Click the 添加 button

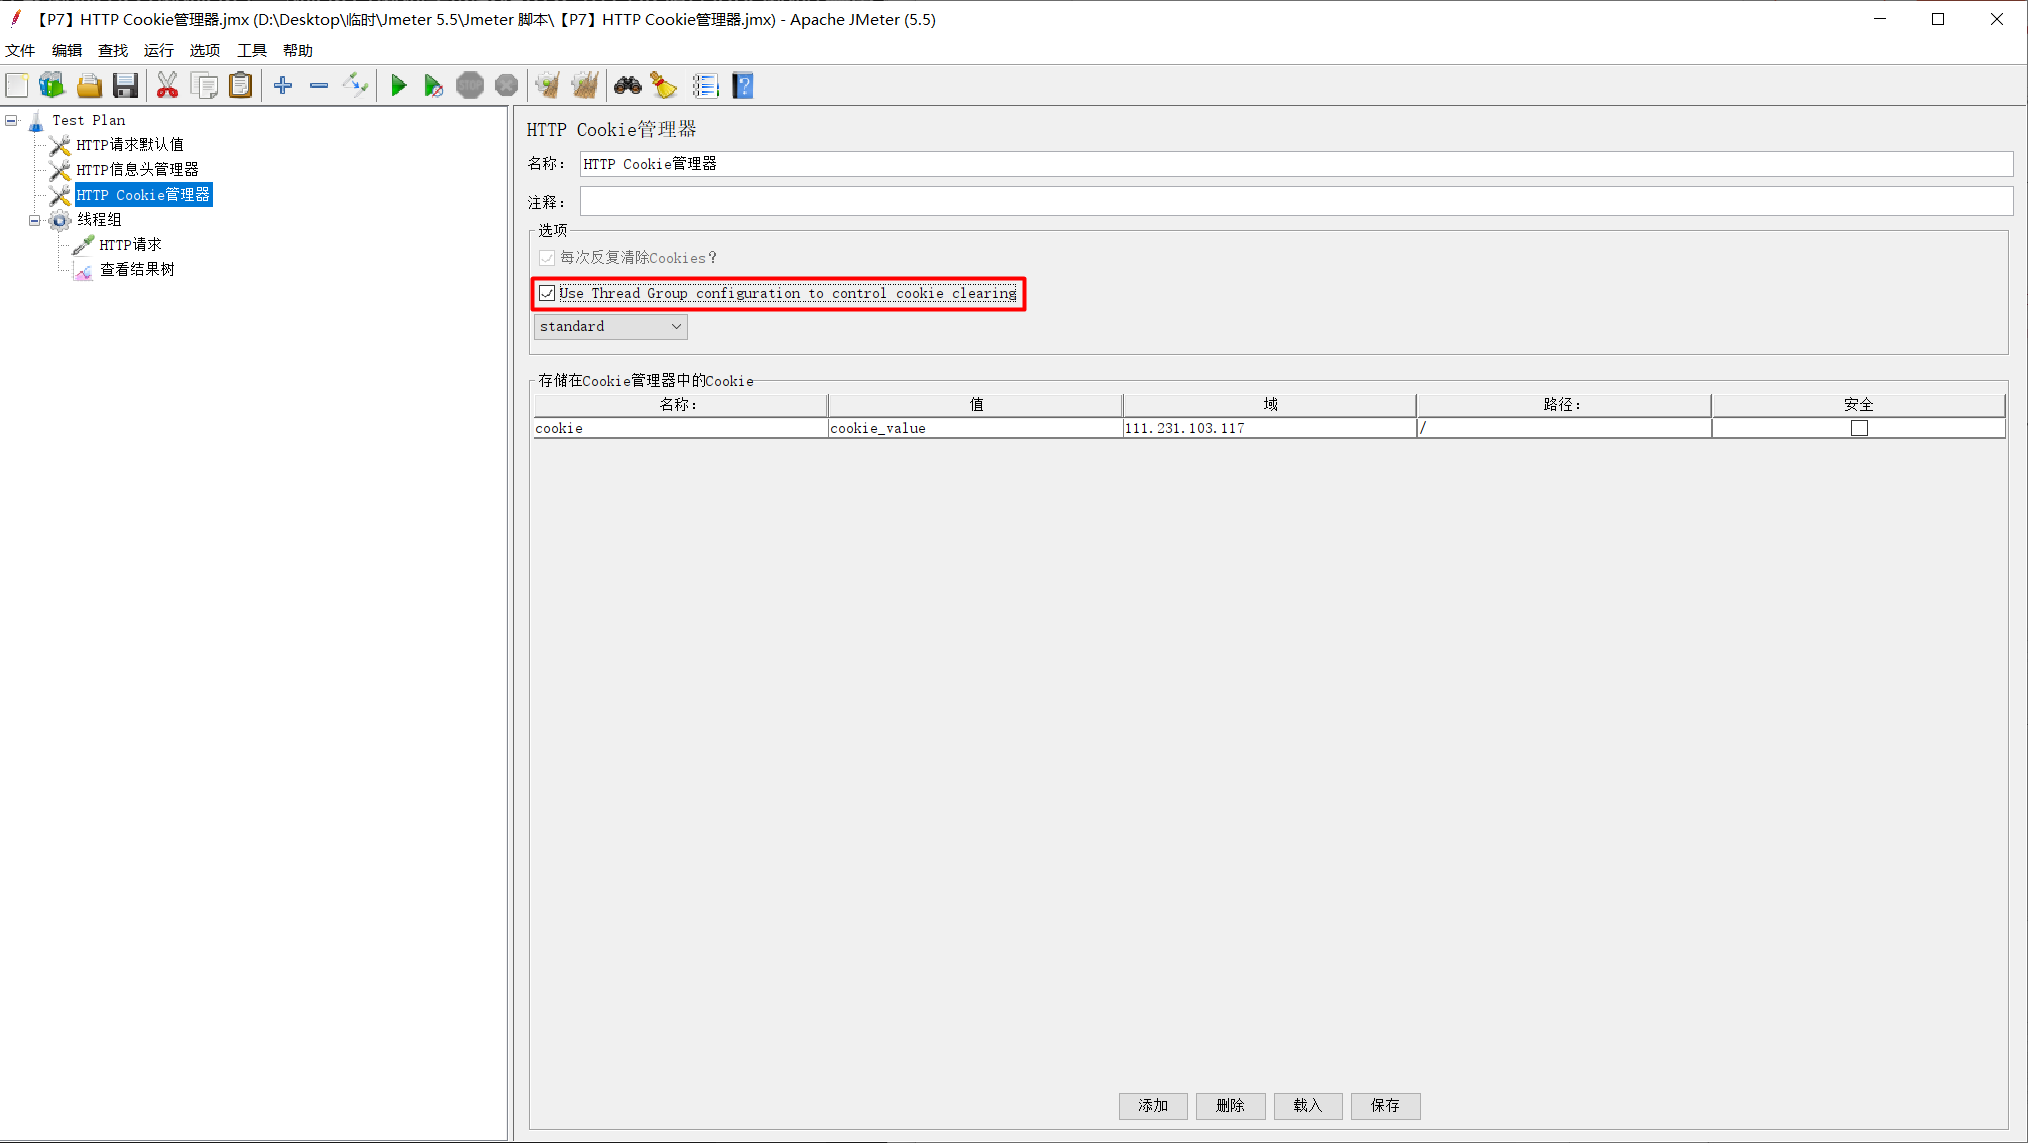(x=1152, y=1105)
